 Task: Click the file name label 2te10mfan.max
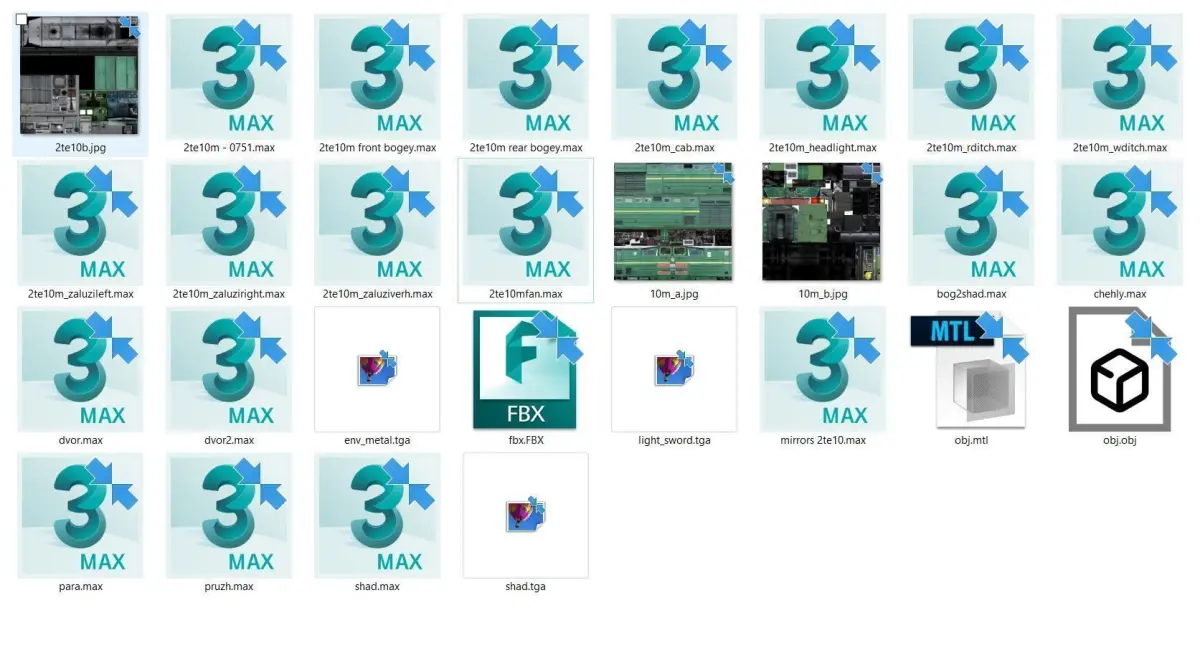[x=526, y=294]
